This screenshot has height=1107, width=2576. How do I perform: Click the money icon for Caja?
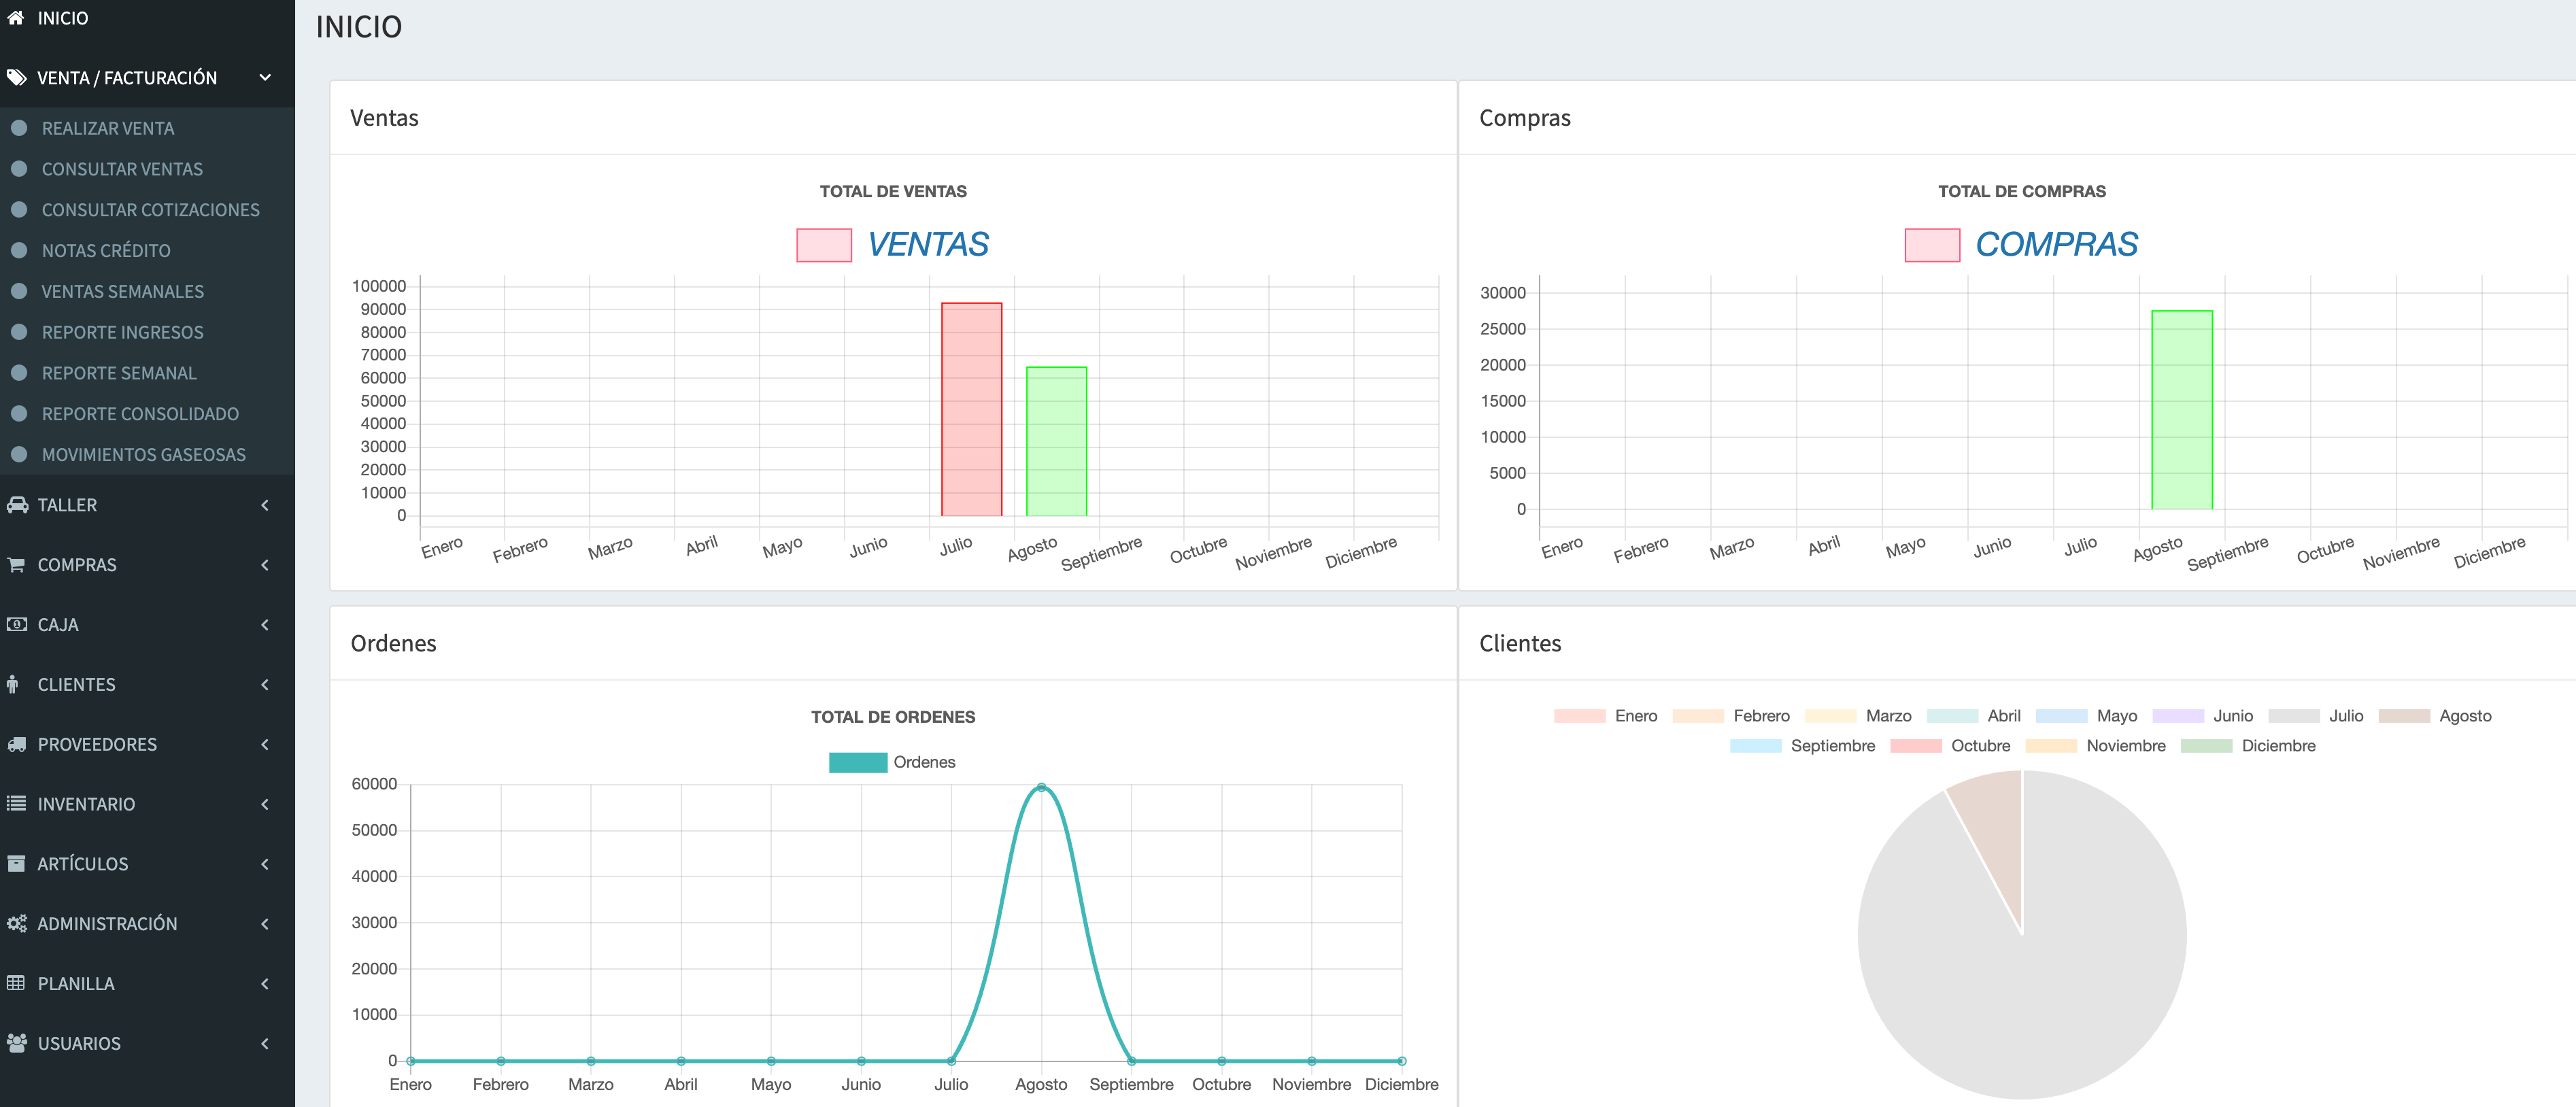pyautogui.click(x=16, y=625)
